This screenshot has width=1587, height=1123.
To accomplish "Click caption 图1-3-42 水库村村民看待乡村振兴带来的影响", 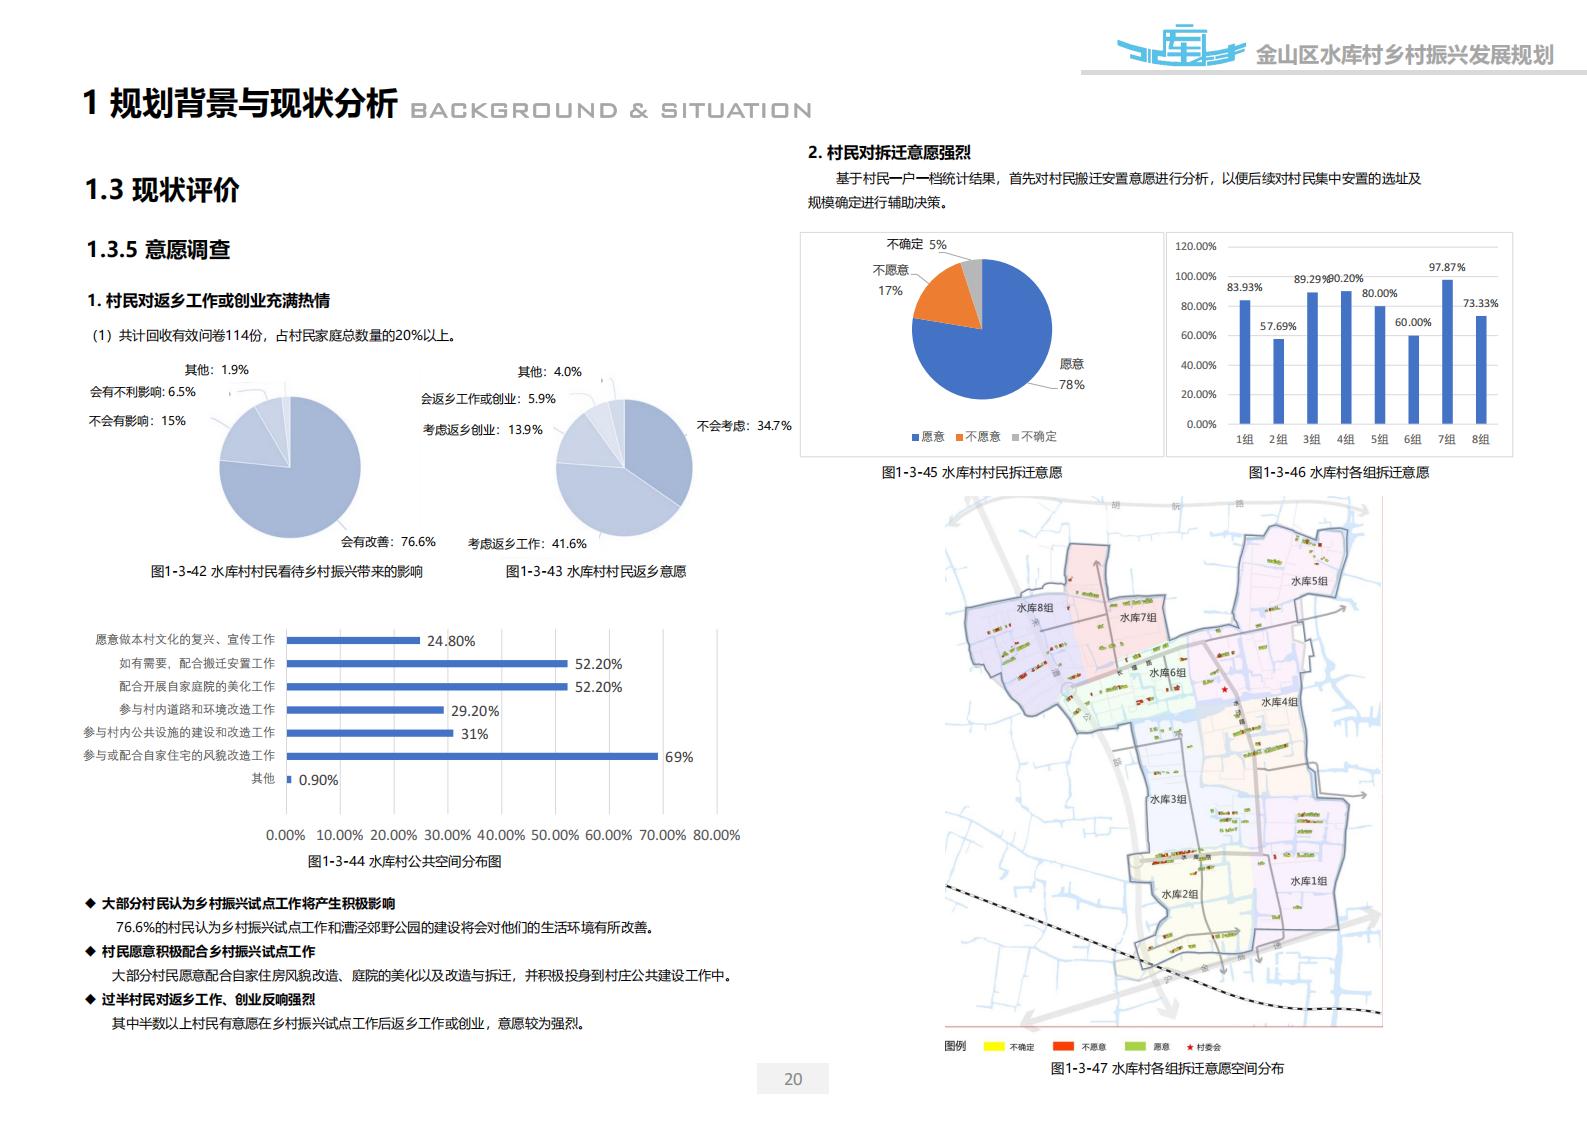I will coord(286,572).
